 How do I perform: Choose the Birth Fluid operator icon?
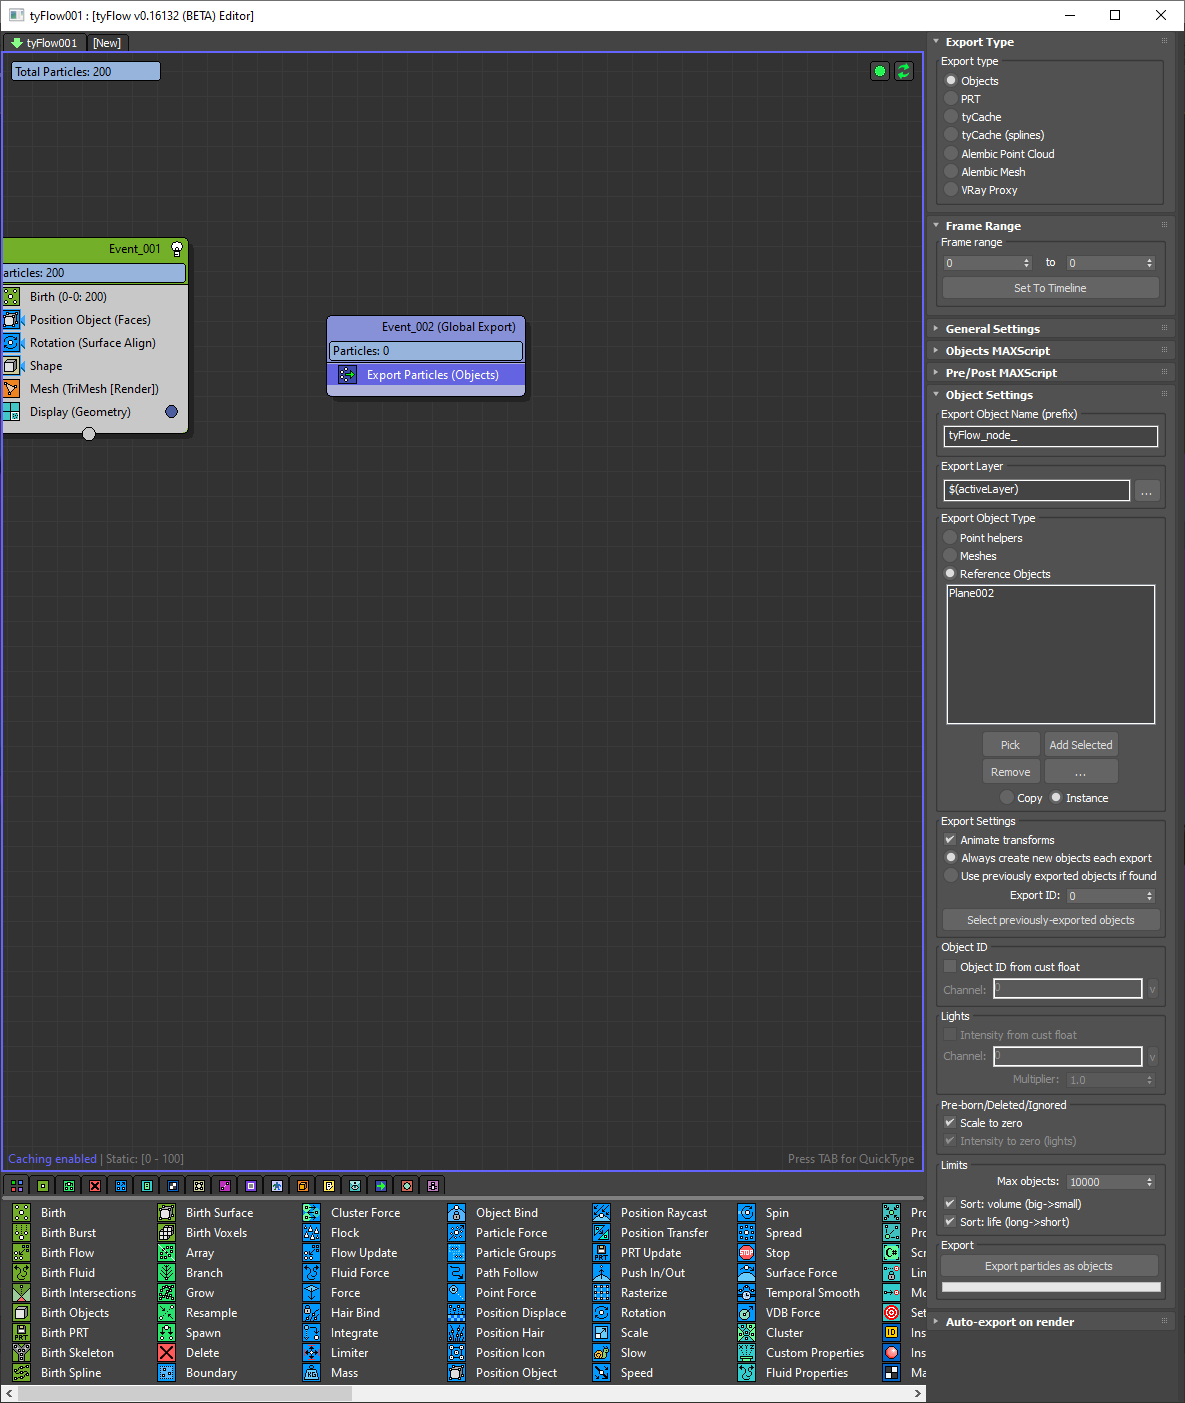pyautogui.click(x=21, y=1273)
